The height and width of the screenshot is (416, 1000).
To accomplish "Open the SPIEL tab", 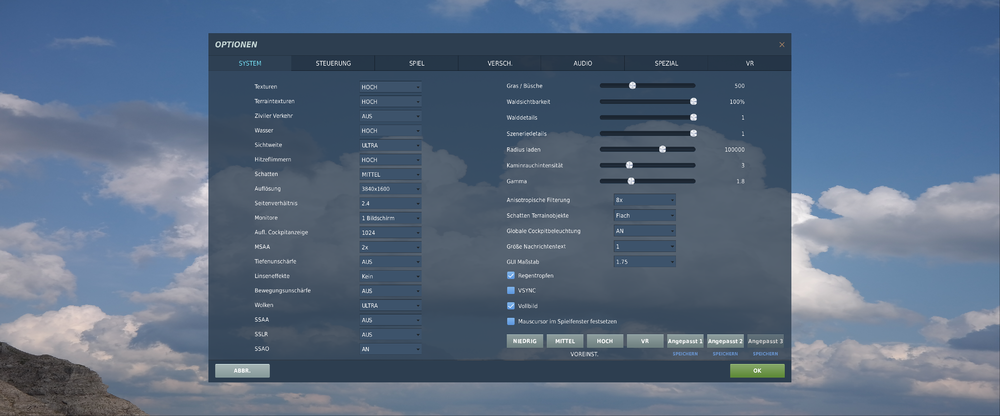I will 416,63.
